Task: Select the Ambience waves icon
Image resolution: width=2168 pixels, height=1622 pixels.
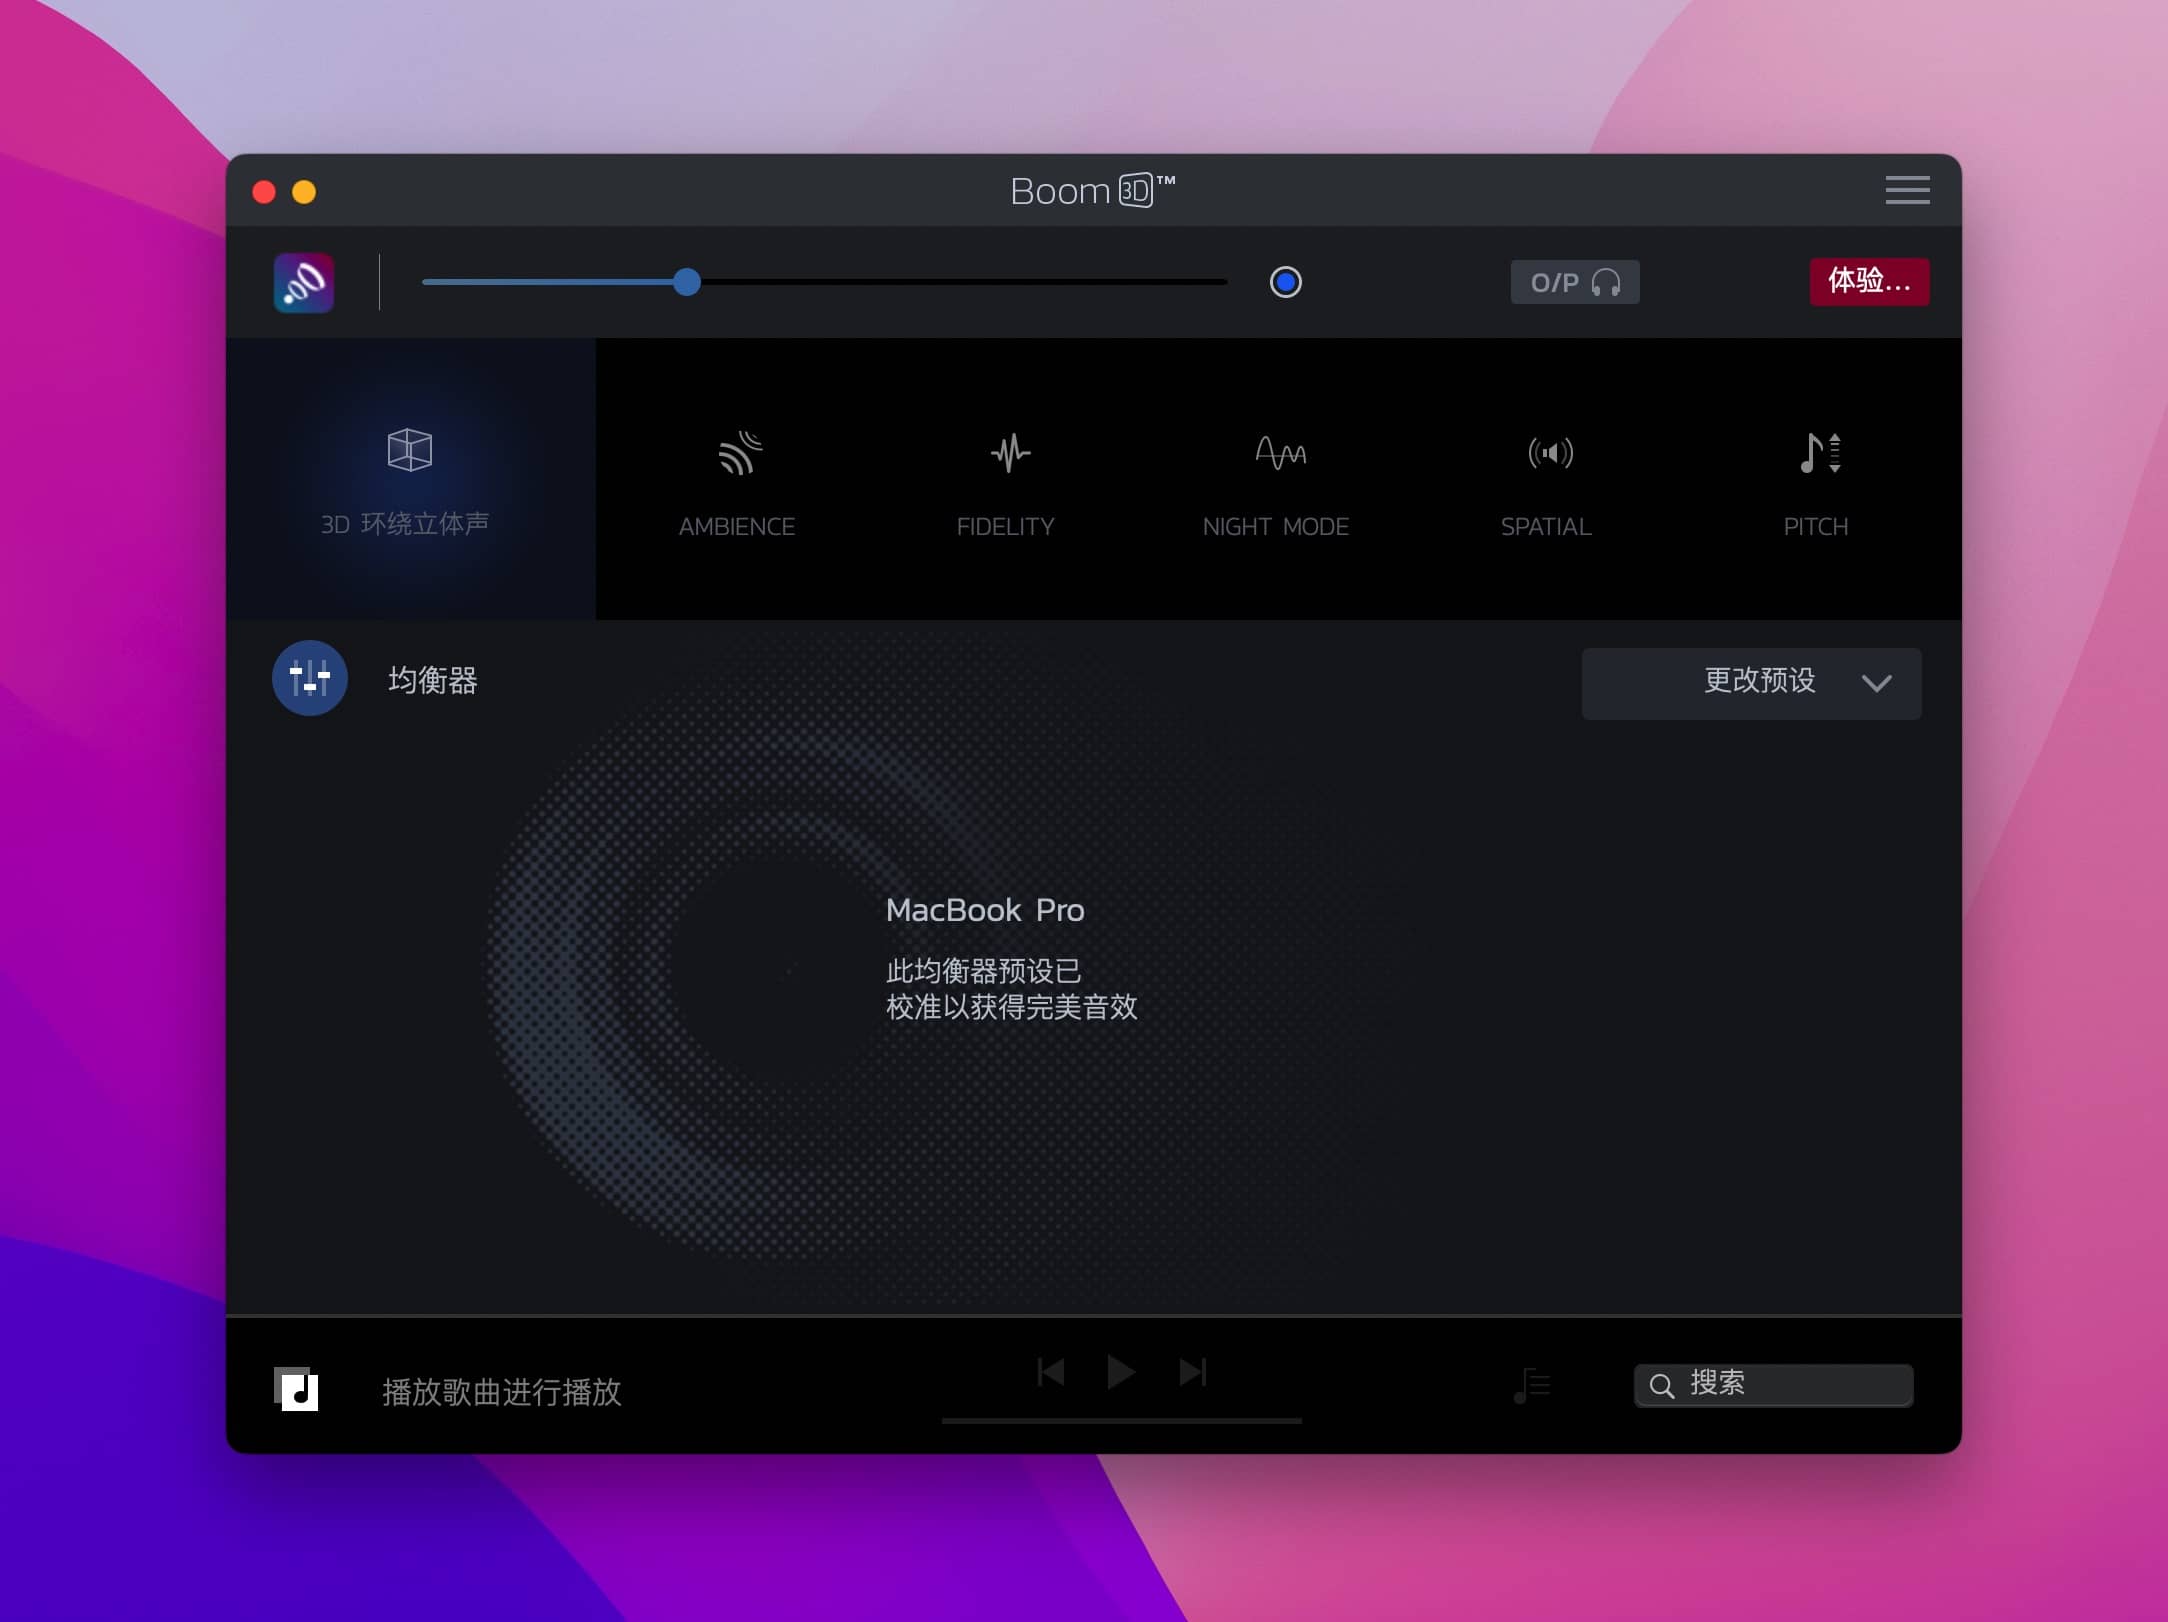Action: (740, 453)
